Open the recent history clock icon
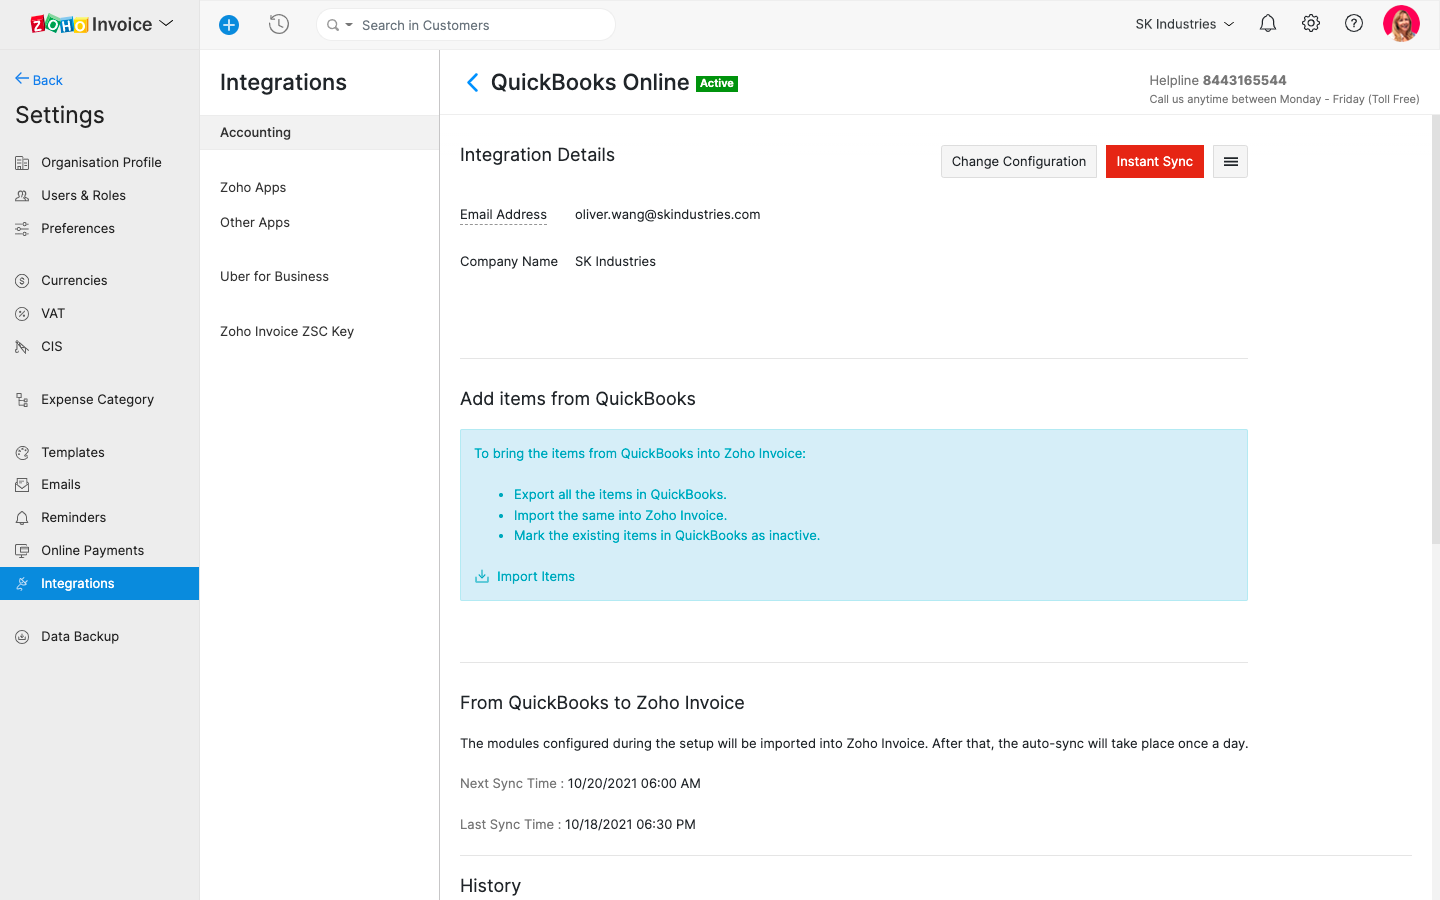The width and height of the screenshot is (1440, 900). (x=279, y=25)
